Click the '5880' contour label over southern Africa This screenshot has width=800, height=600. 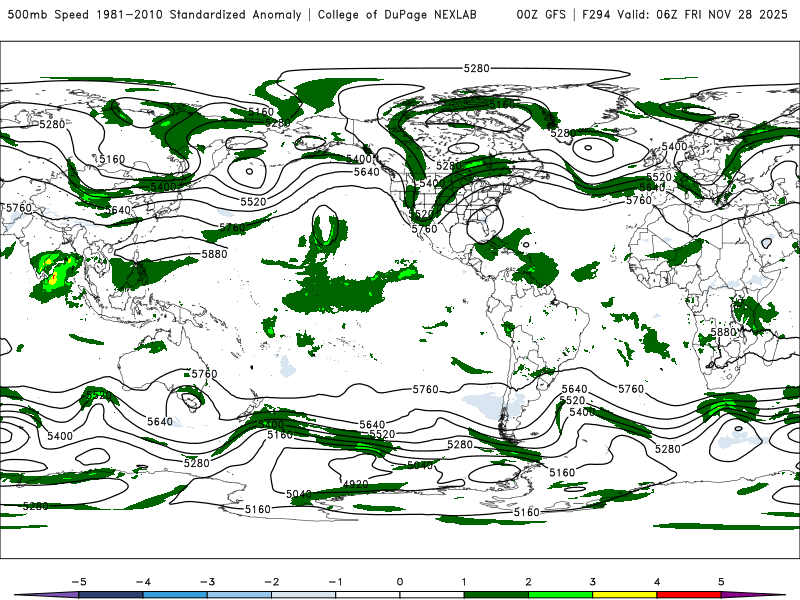[x=723, y=332]
